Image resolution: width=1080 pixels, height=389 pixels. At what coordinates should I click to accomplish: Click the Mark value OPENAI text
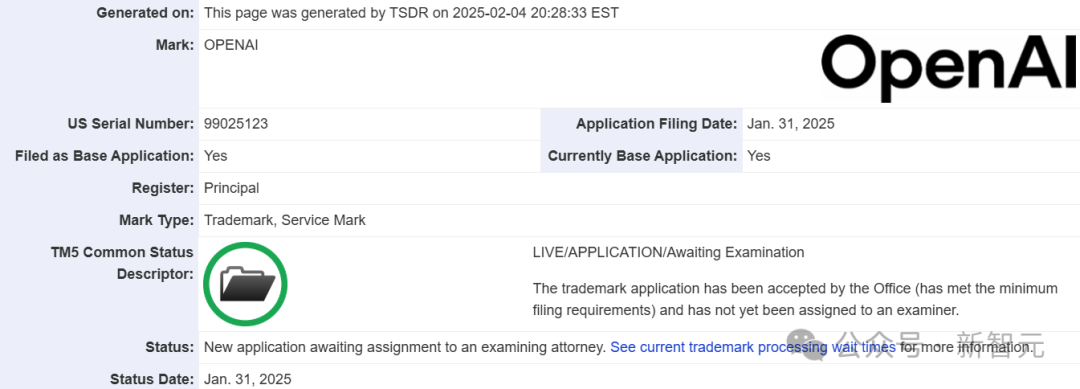(231, 45)
